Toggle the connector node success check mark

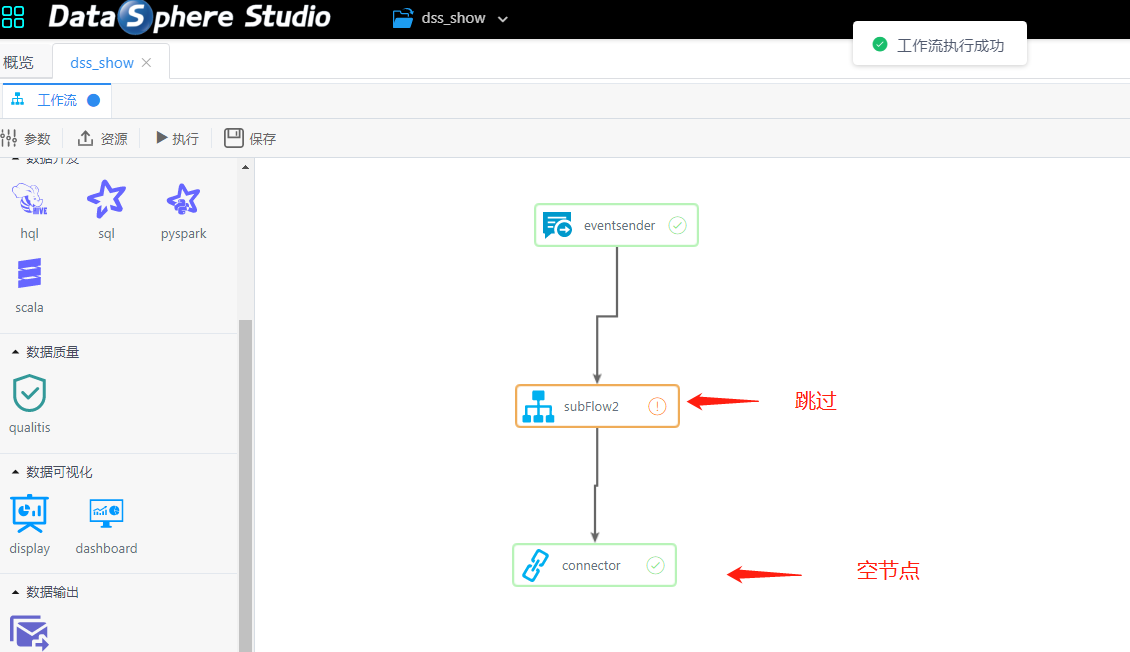pyautogui.click(x=656, y=565)
